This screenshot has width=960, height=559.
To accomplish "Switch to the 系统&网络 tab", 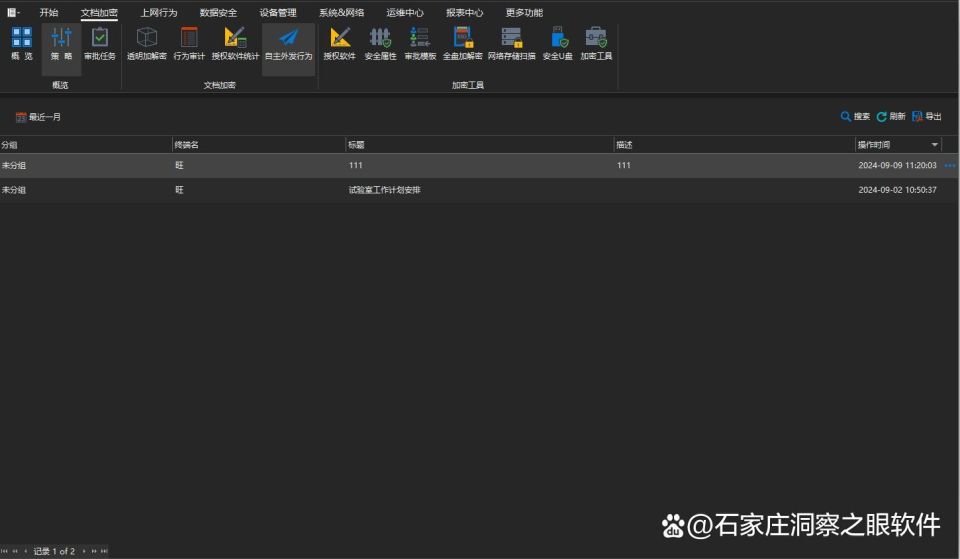I will tap(342, 12).
